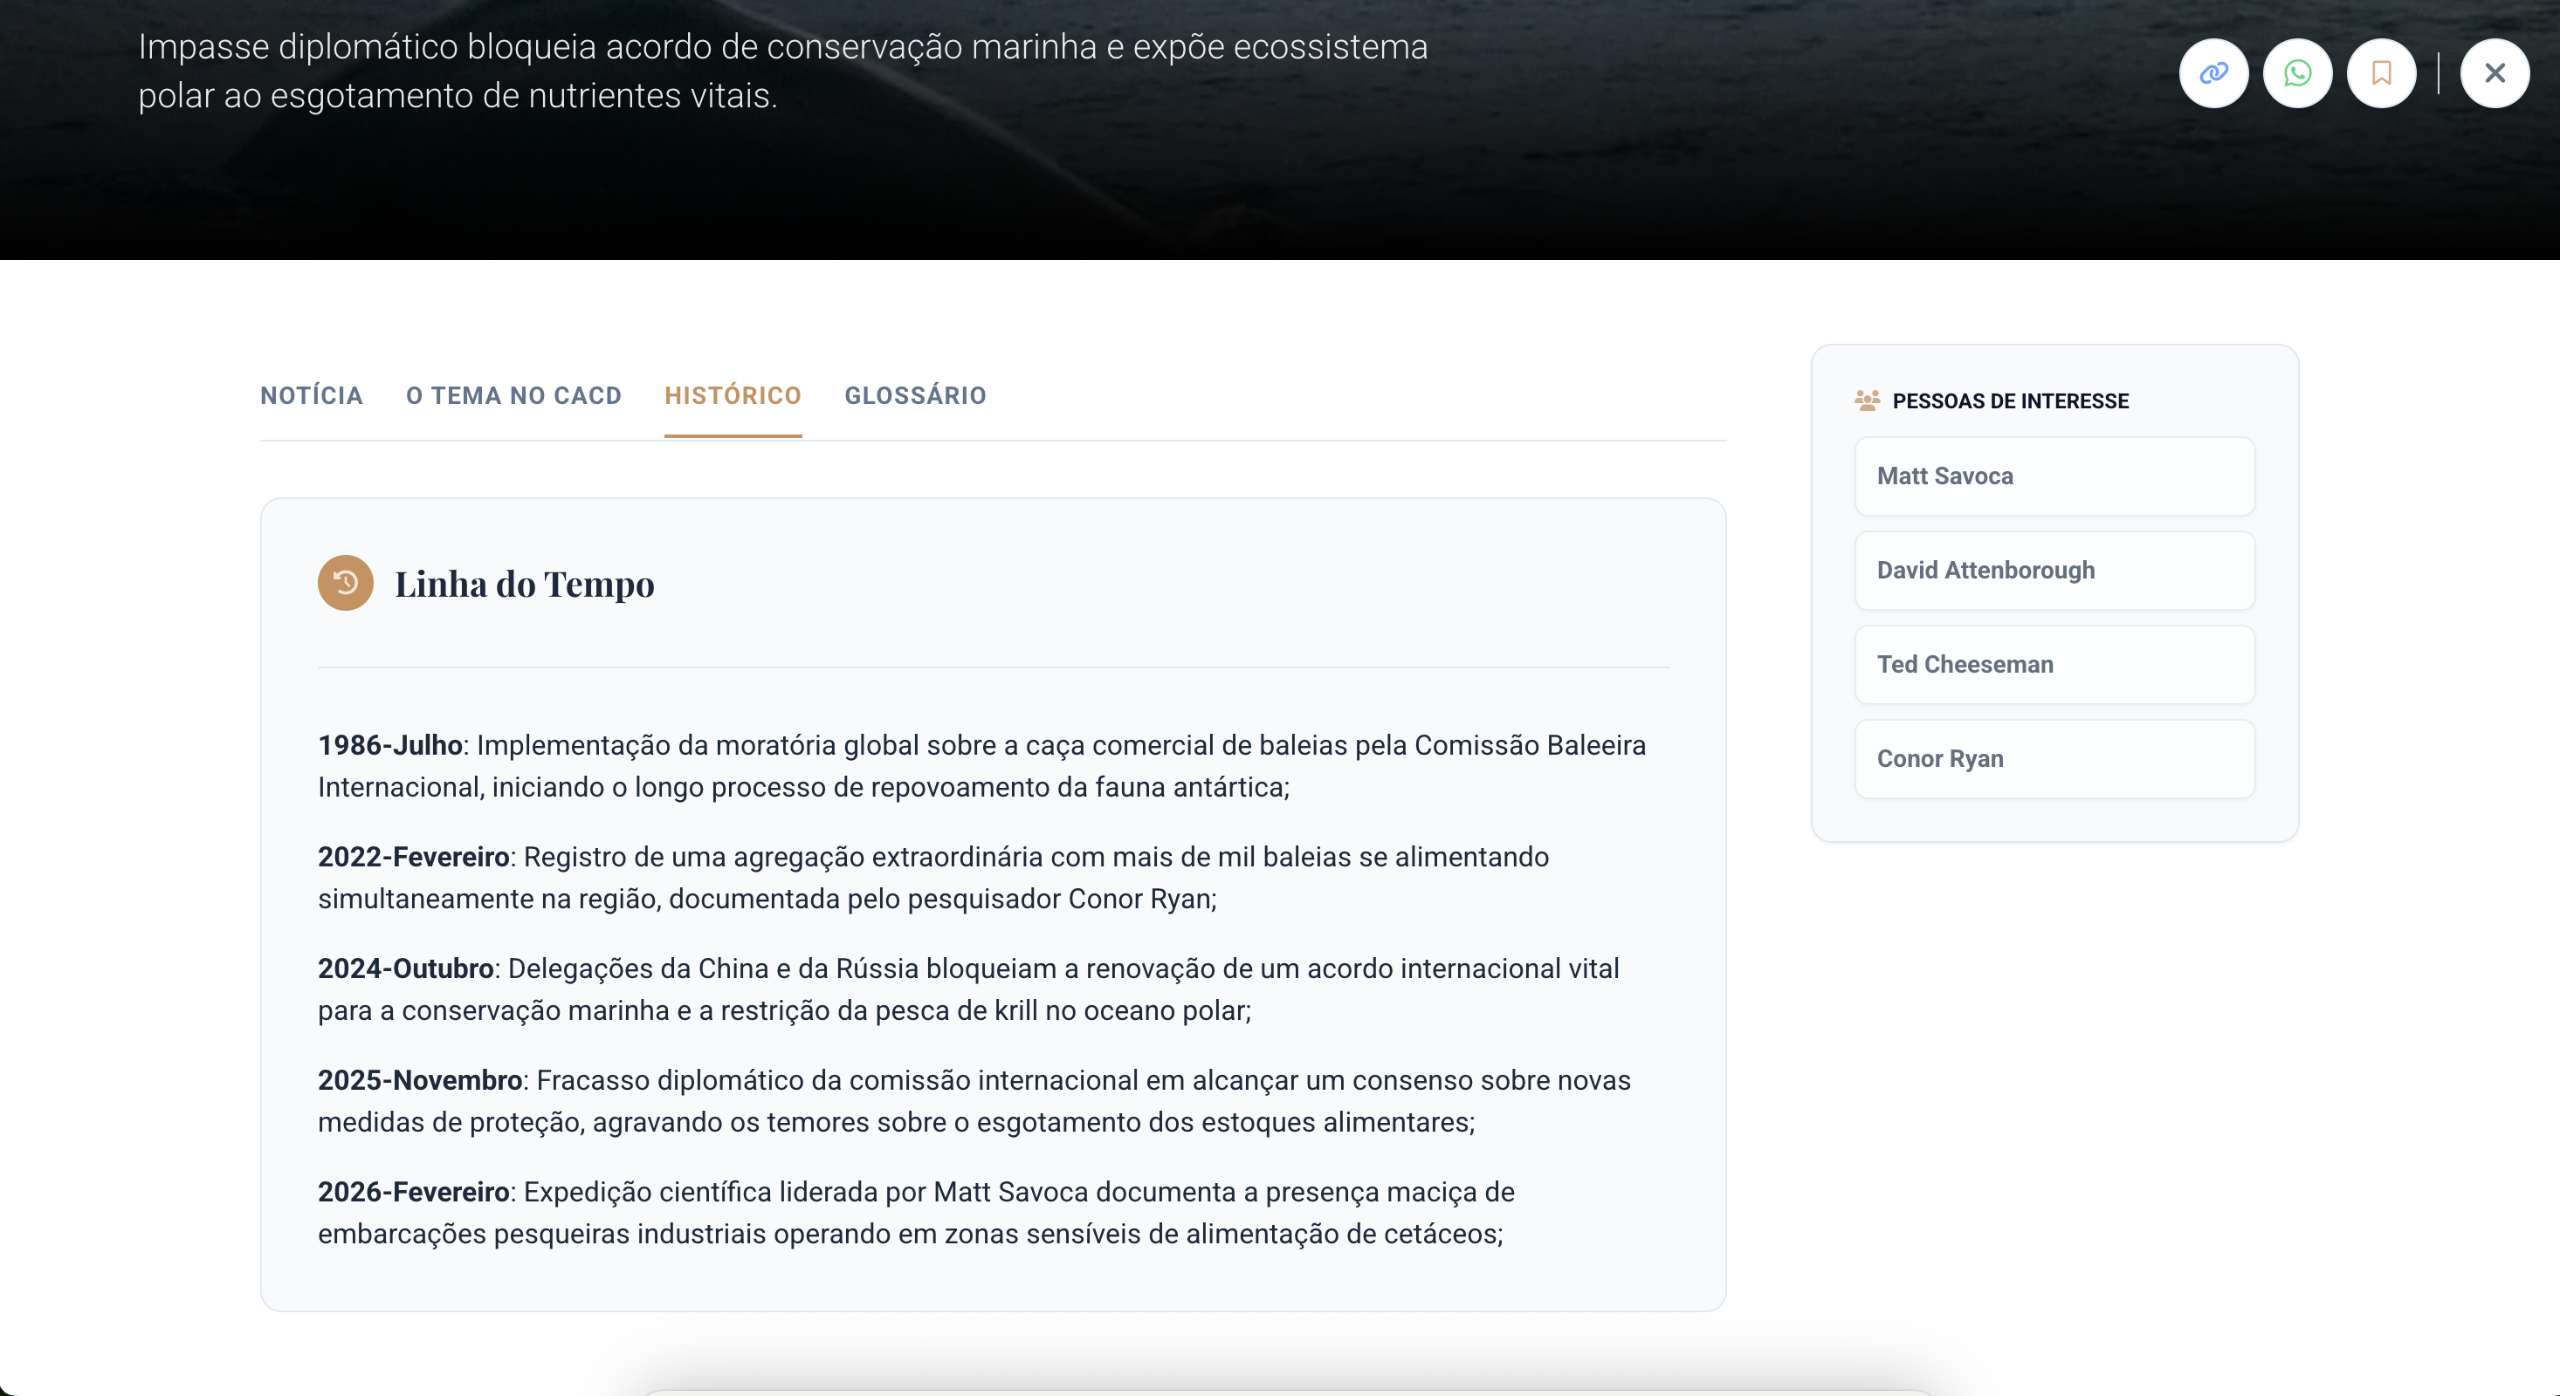Open the Glossário tab
Image resolution: width=2560 pixels, height=1396 pixels.
(915, 396)
